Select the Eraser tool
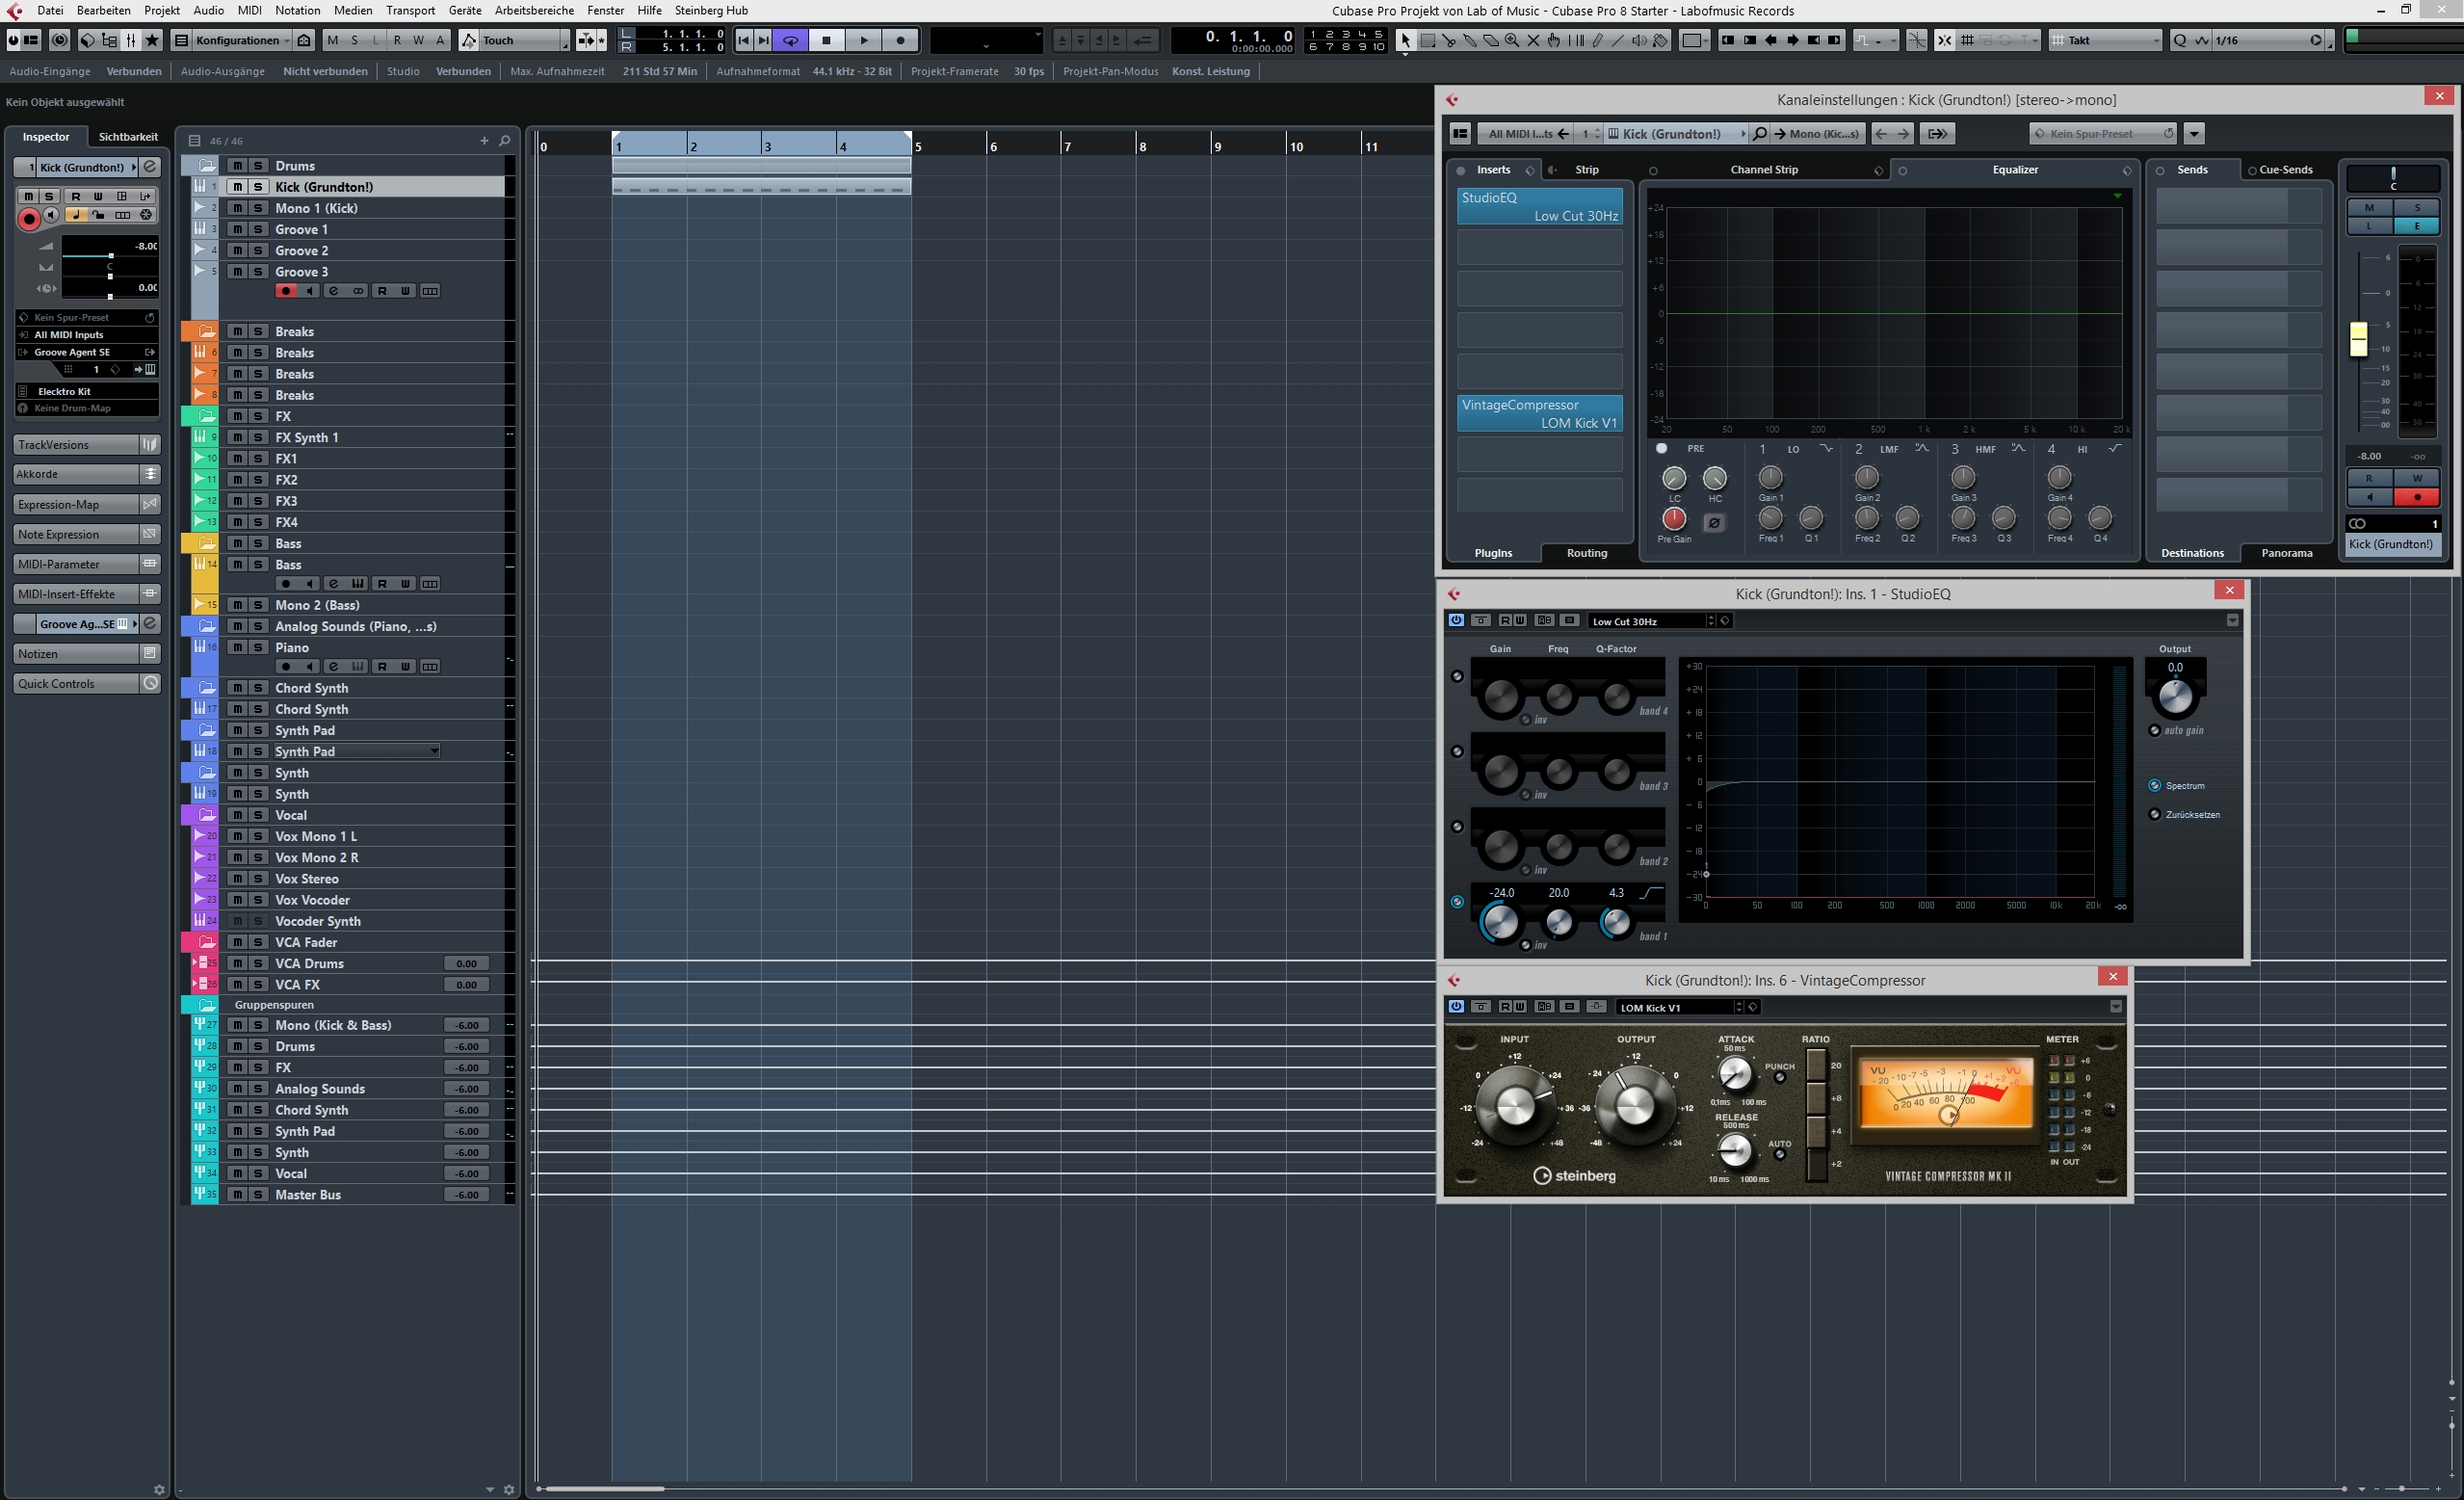 point(1491,40)
